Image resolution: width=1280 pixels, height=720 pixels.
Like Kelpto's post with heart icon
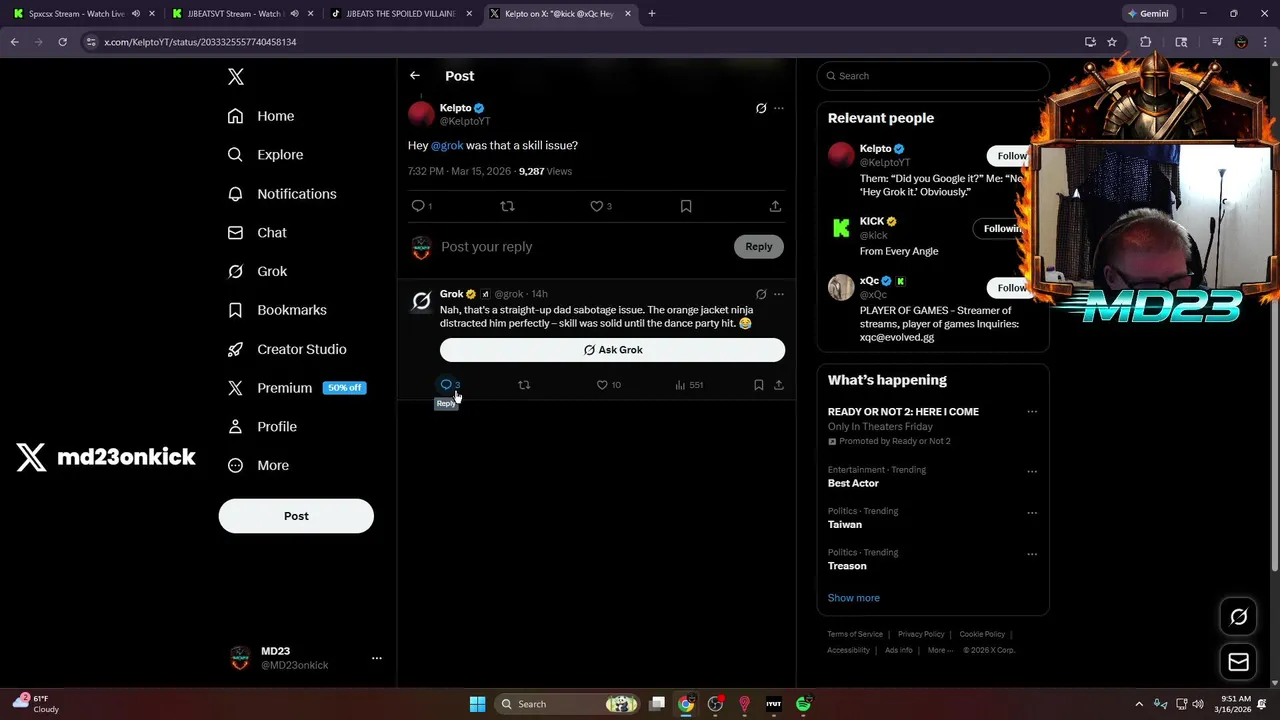(597, 206)
